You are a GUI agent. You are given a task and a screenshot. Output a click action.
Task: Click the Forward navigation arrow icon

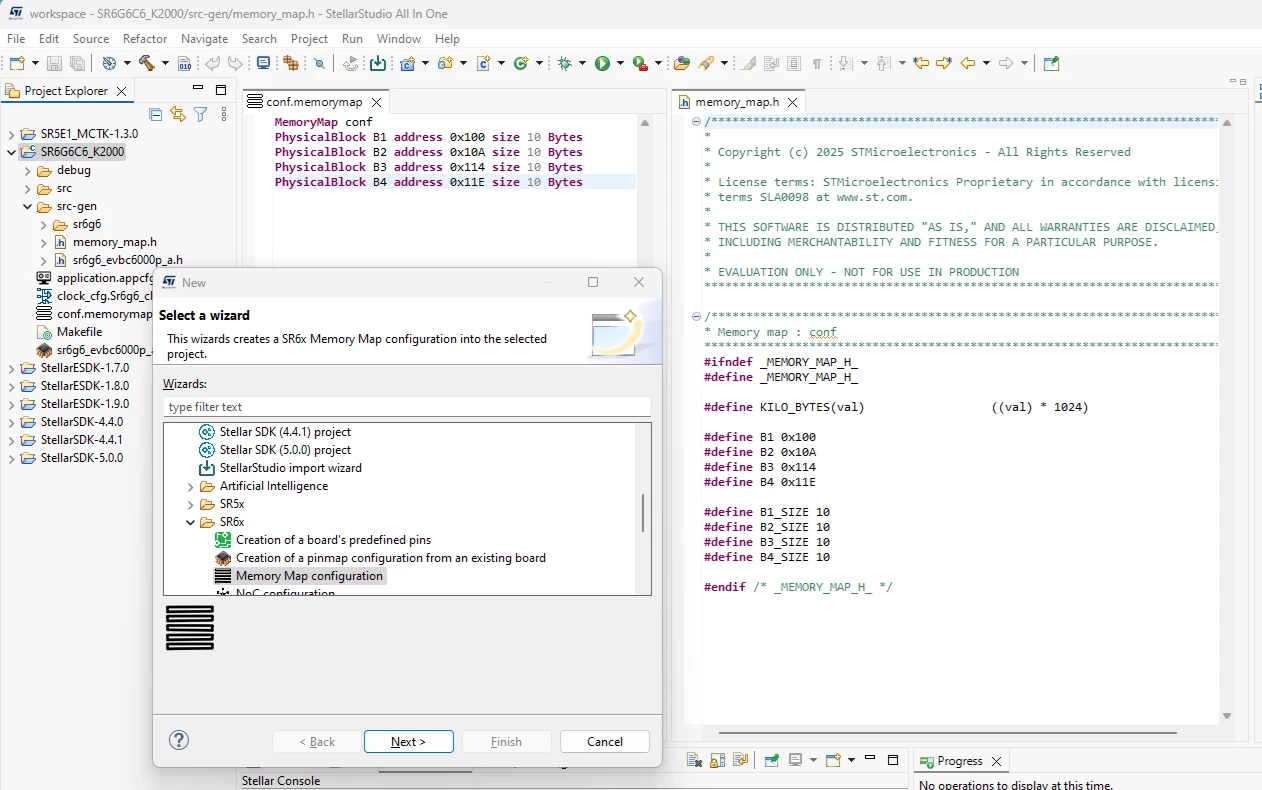coord(1006,63)
